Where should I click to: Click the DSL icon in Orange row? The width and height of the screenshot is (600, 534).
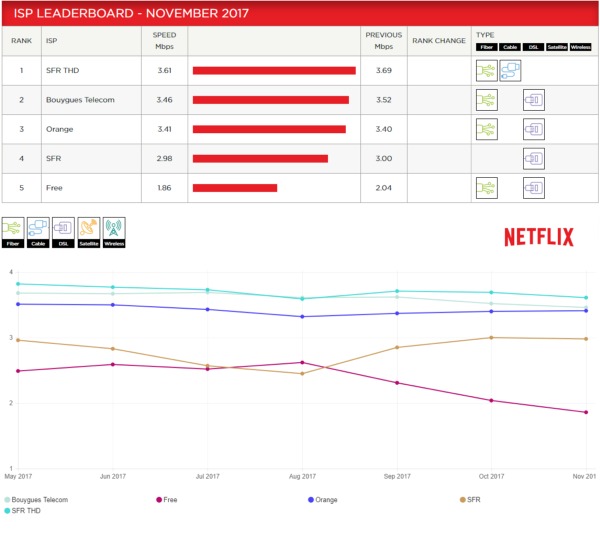(x=534, y=129)
